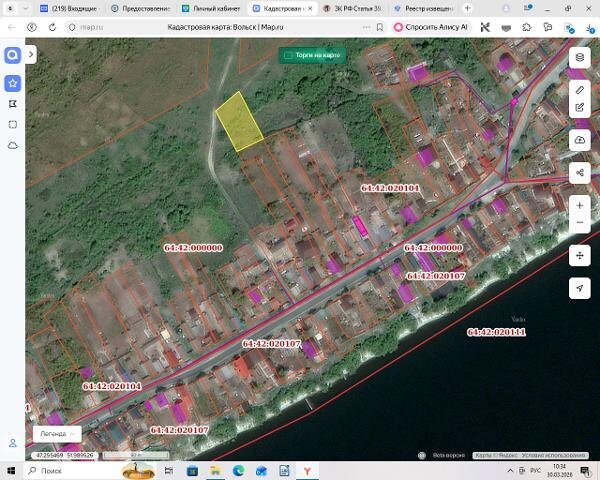The image size is (600, 480).
Task: Open a new browser tab
Action: point(467,8)
